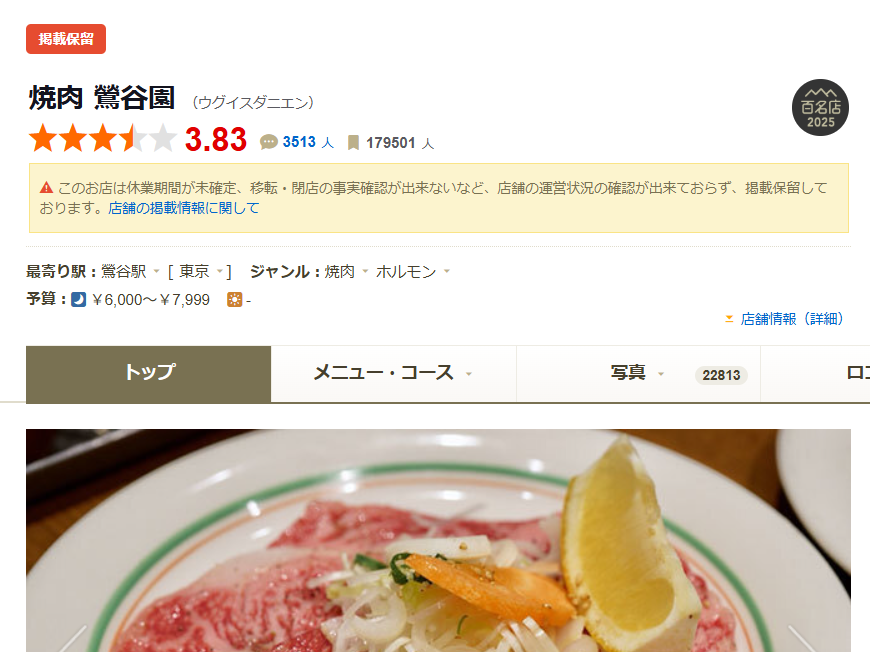Click the review comment bubble icon

pyautogui.click(x=269, y=142)
